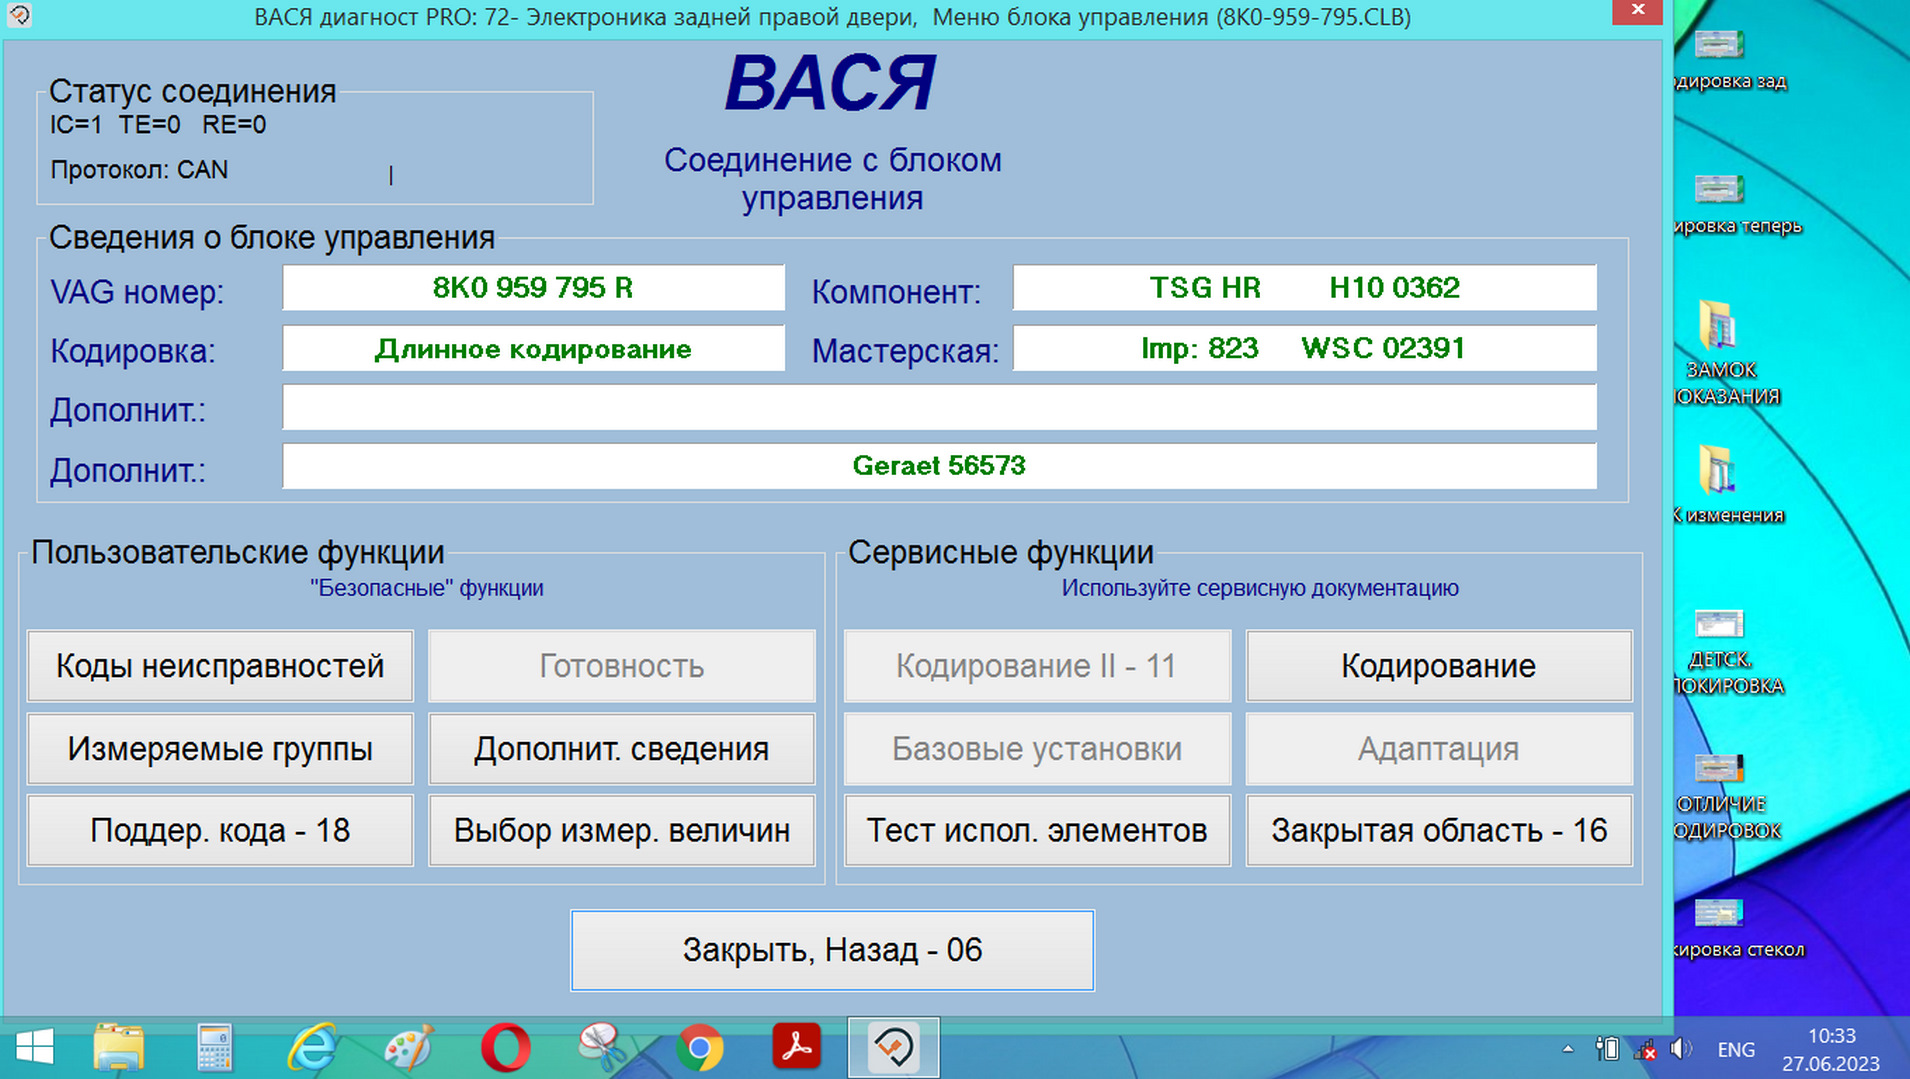Viewport: 1910px width, 1079px height.
Task: Open the volume control tray icon
Action: [x=1681, y=1049]
